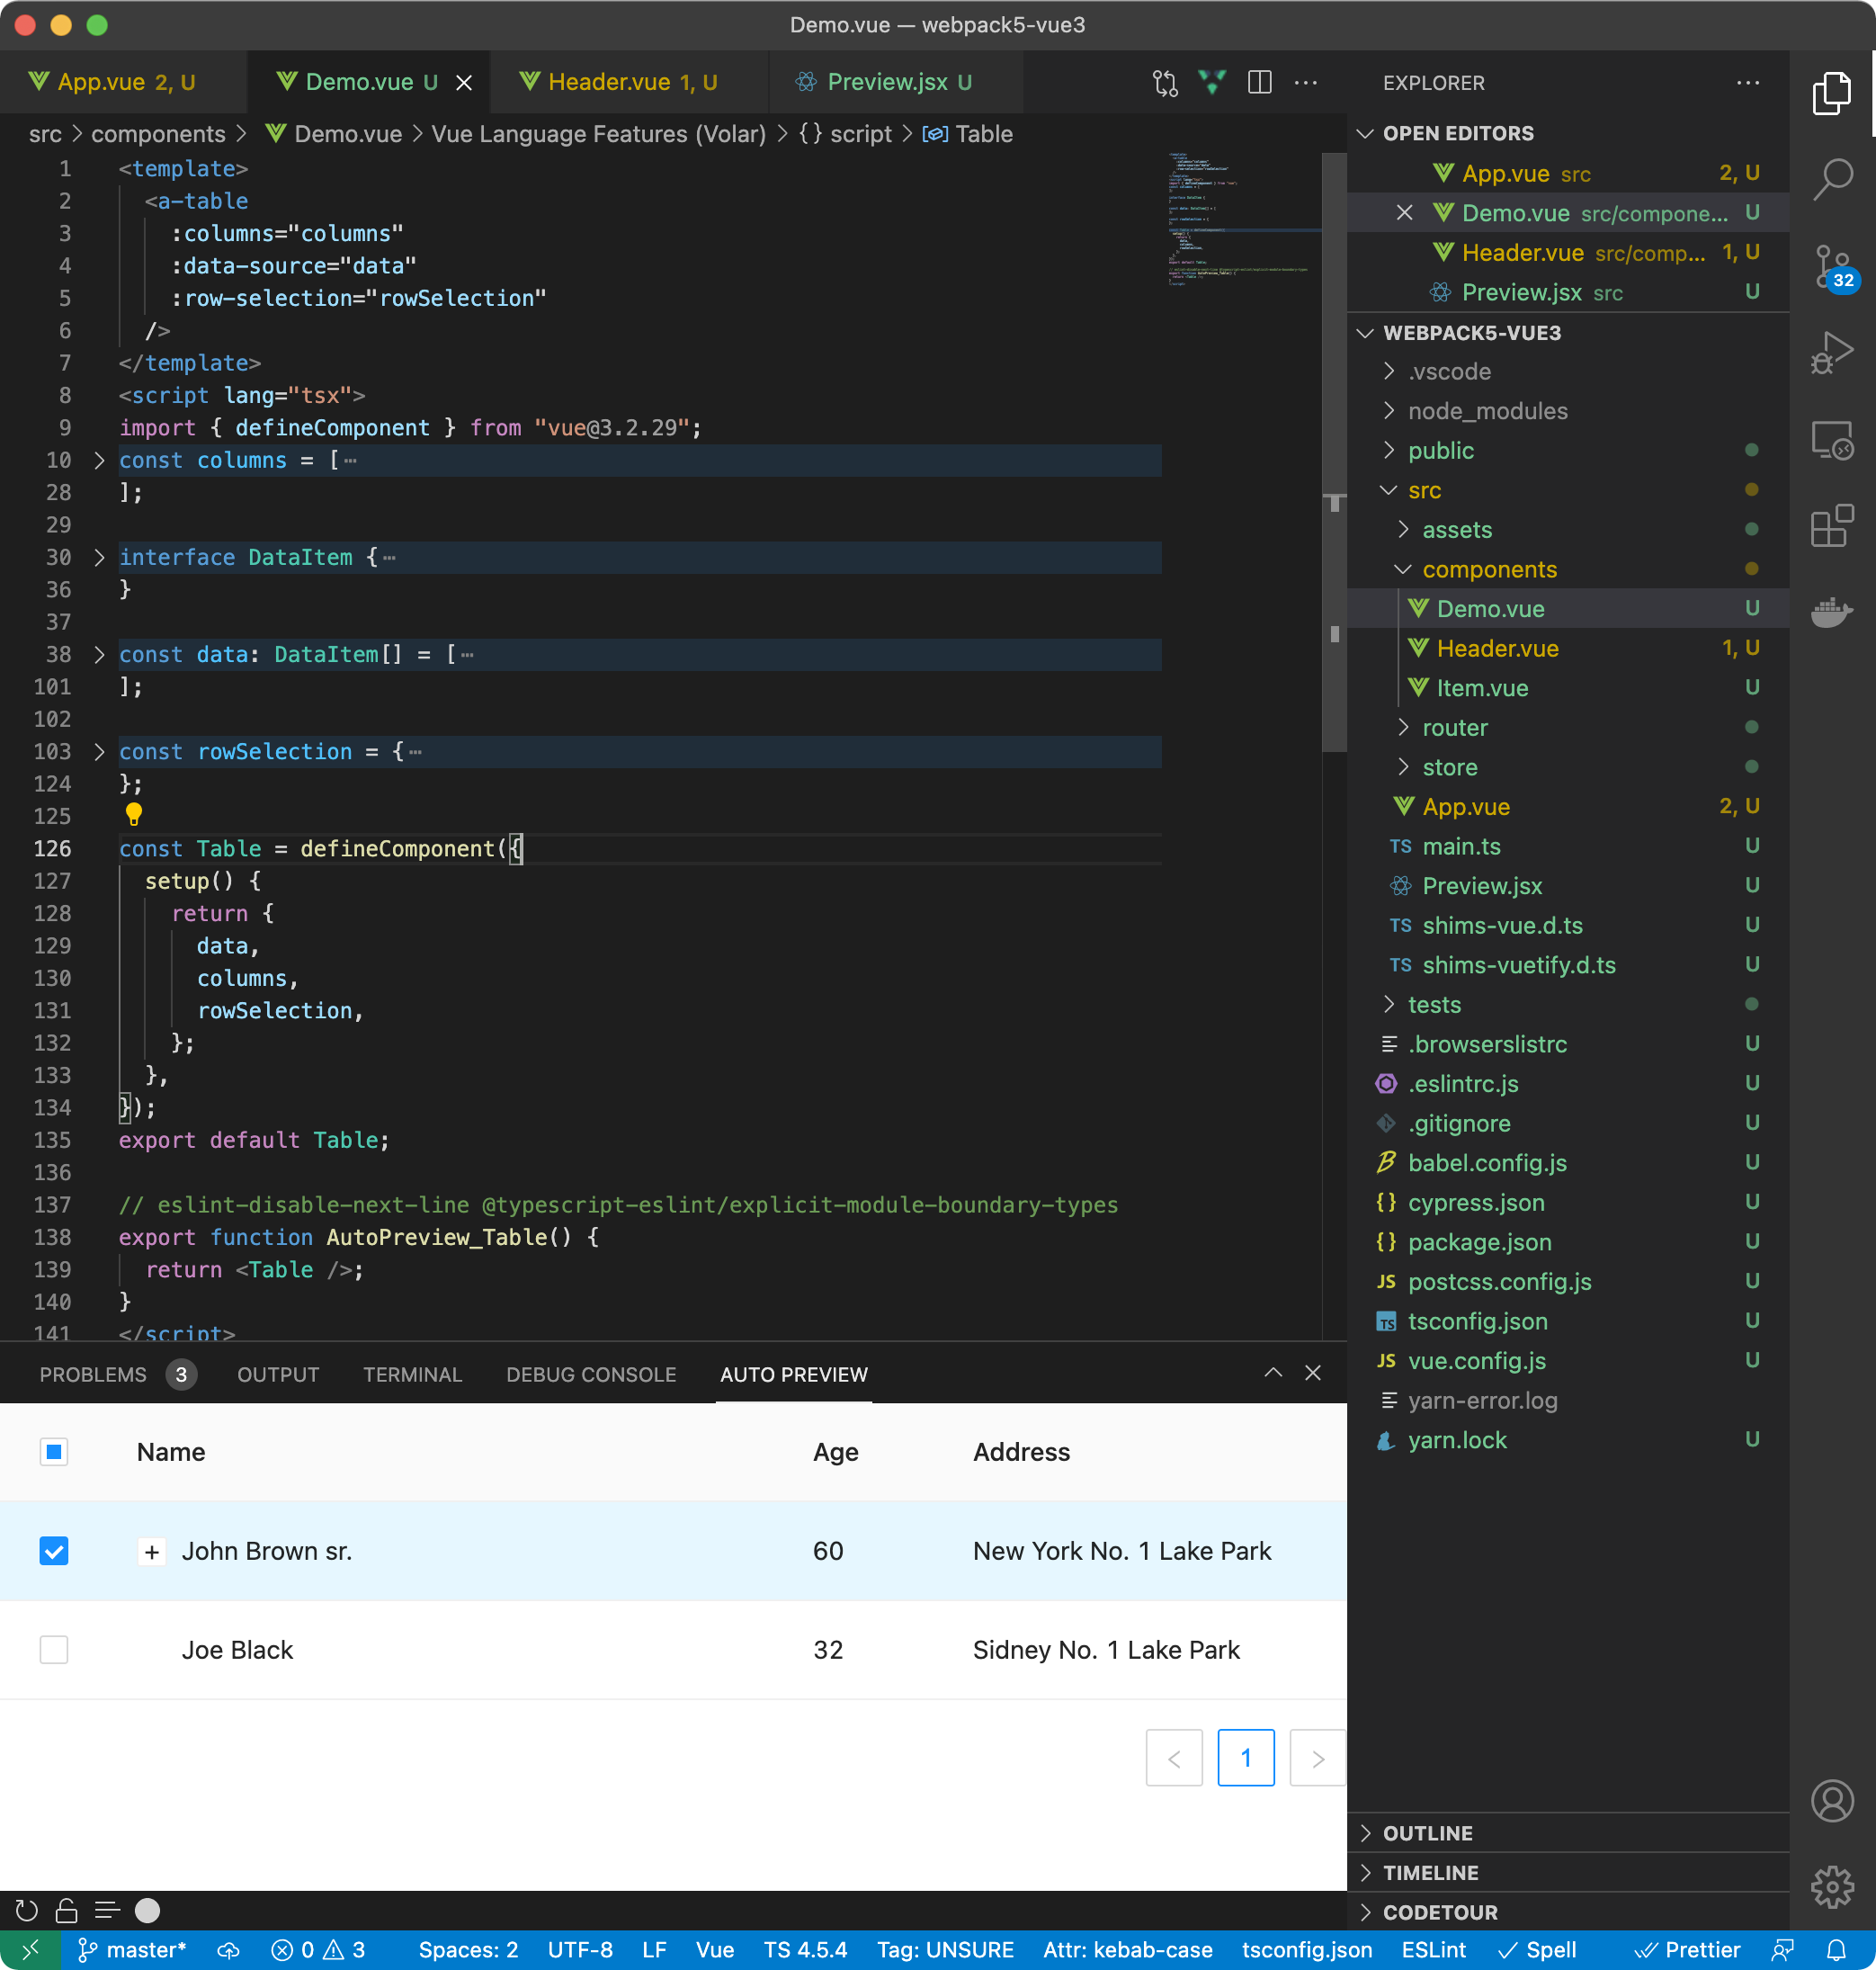Open the Docker view in activity bar

click(1832, 611)
